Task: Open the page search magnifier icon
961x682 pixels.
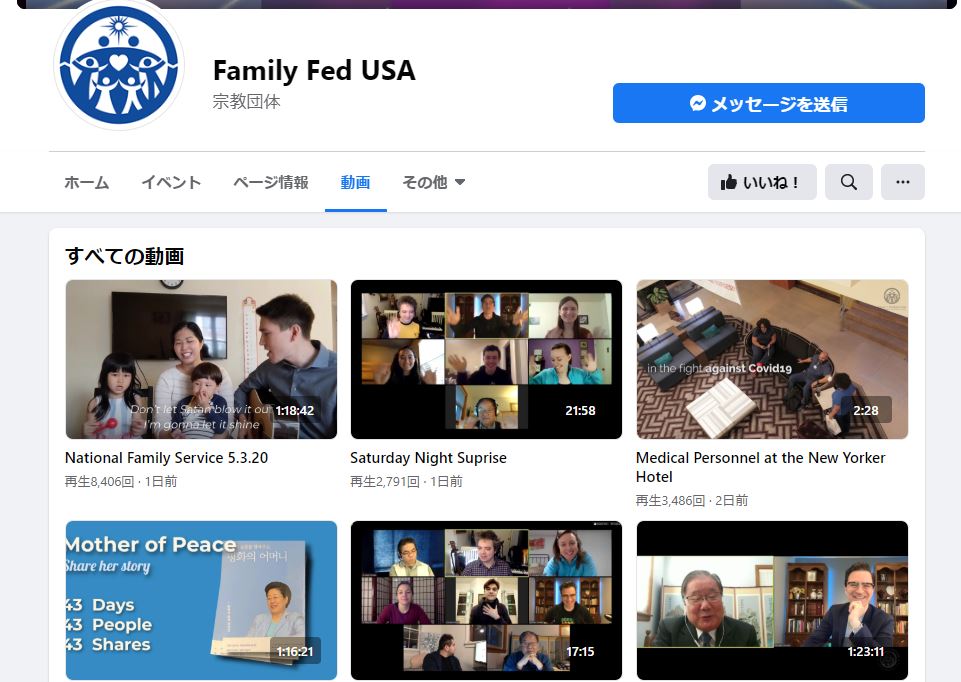Action: pos(848,182)
